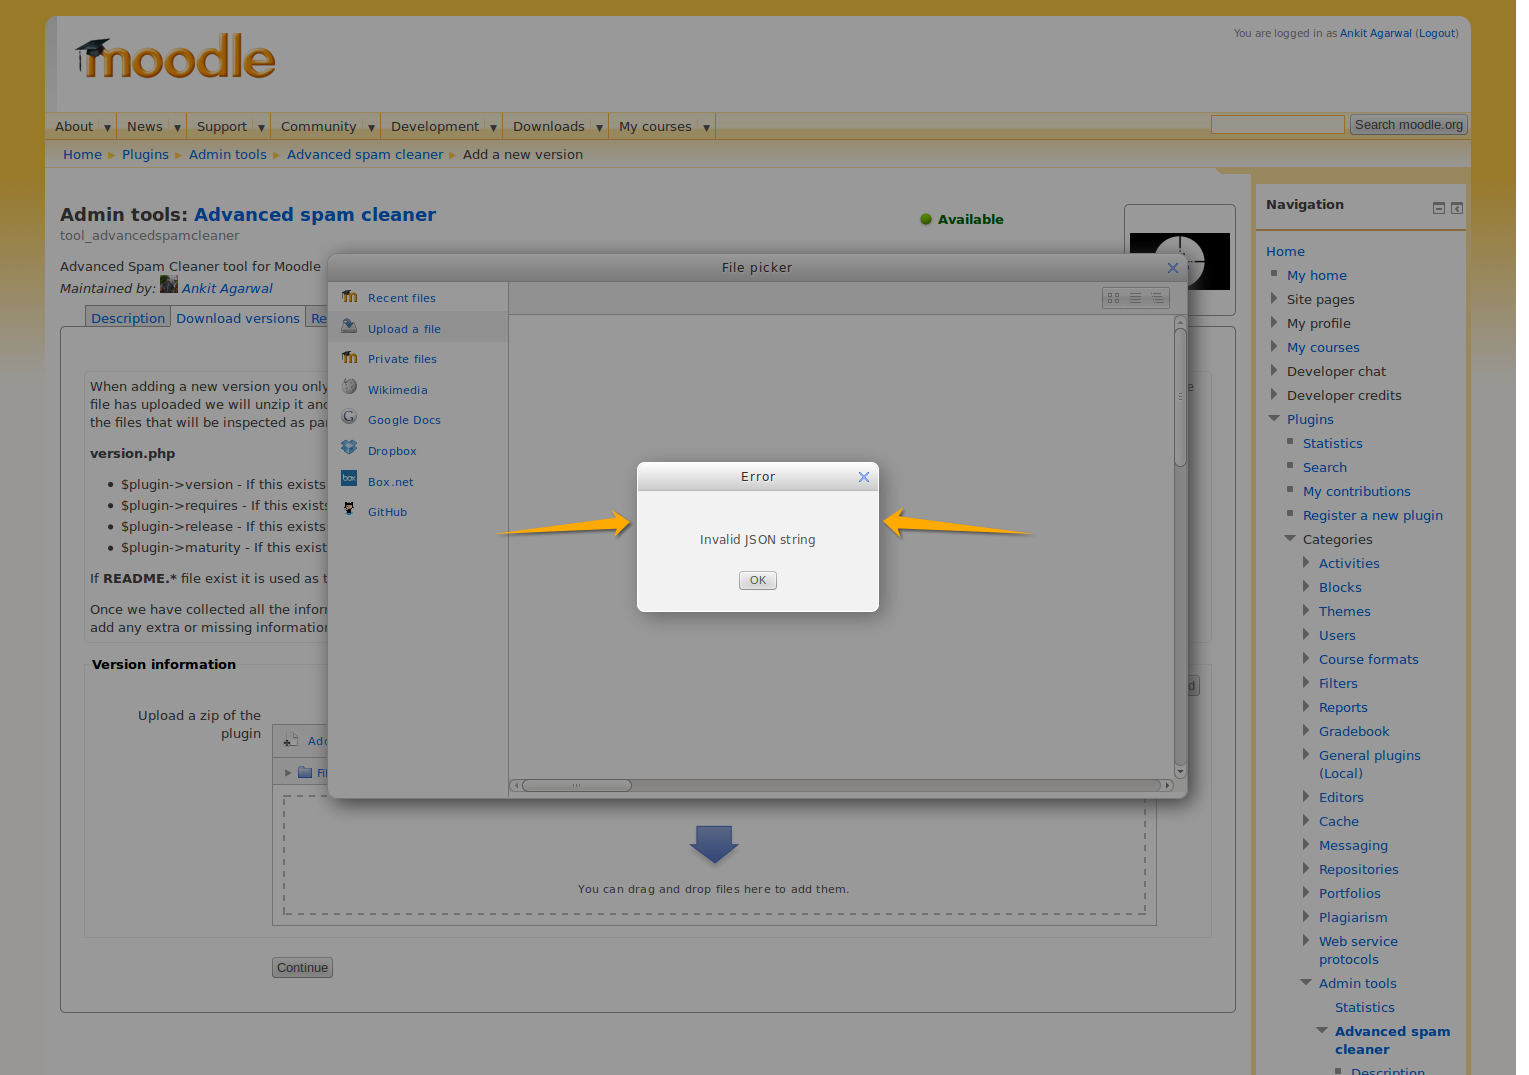Click the Private files repository icon
The width and height of the screenshot is (1529, 1075).
(x=349, y=358)
